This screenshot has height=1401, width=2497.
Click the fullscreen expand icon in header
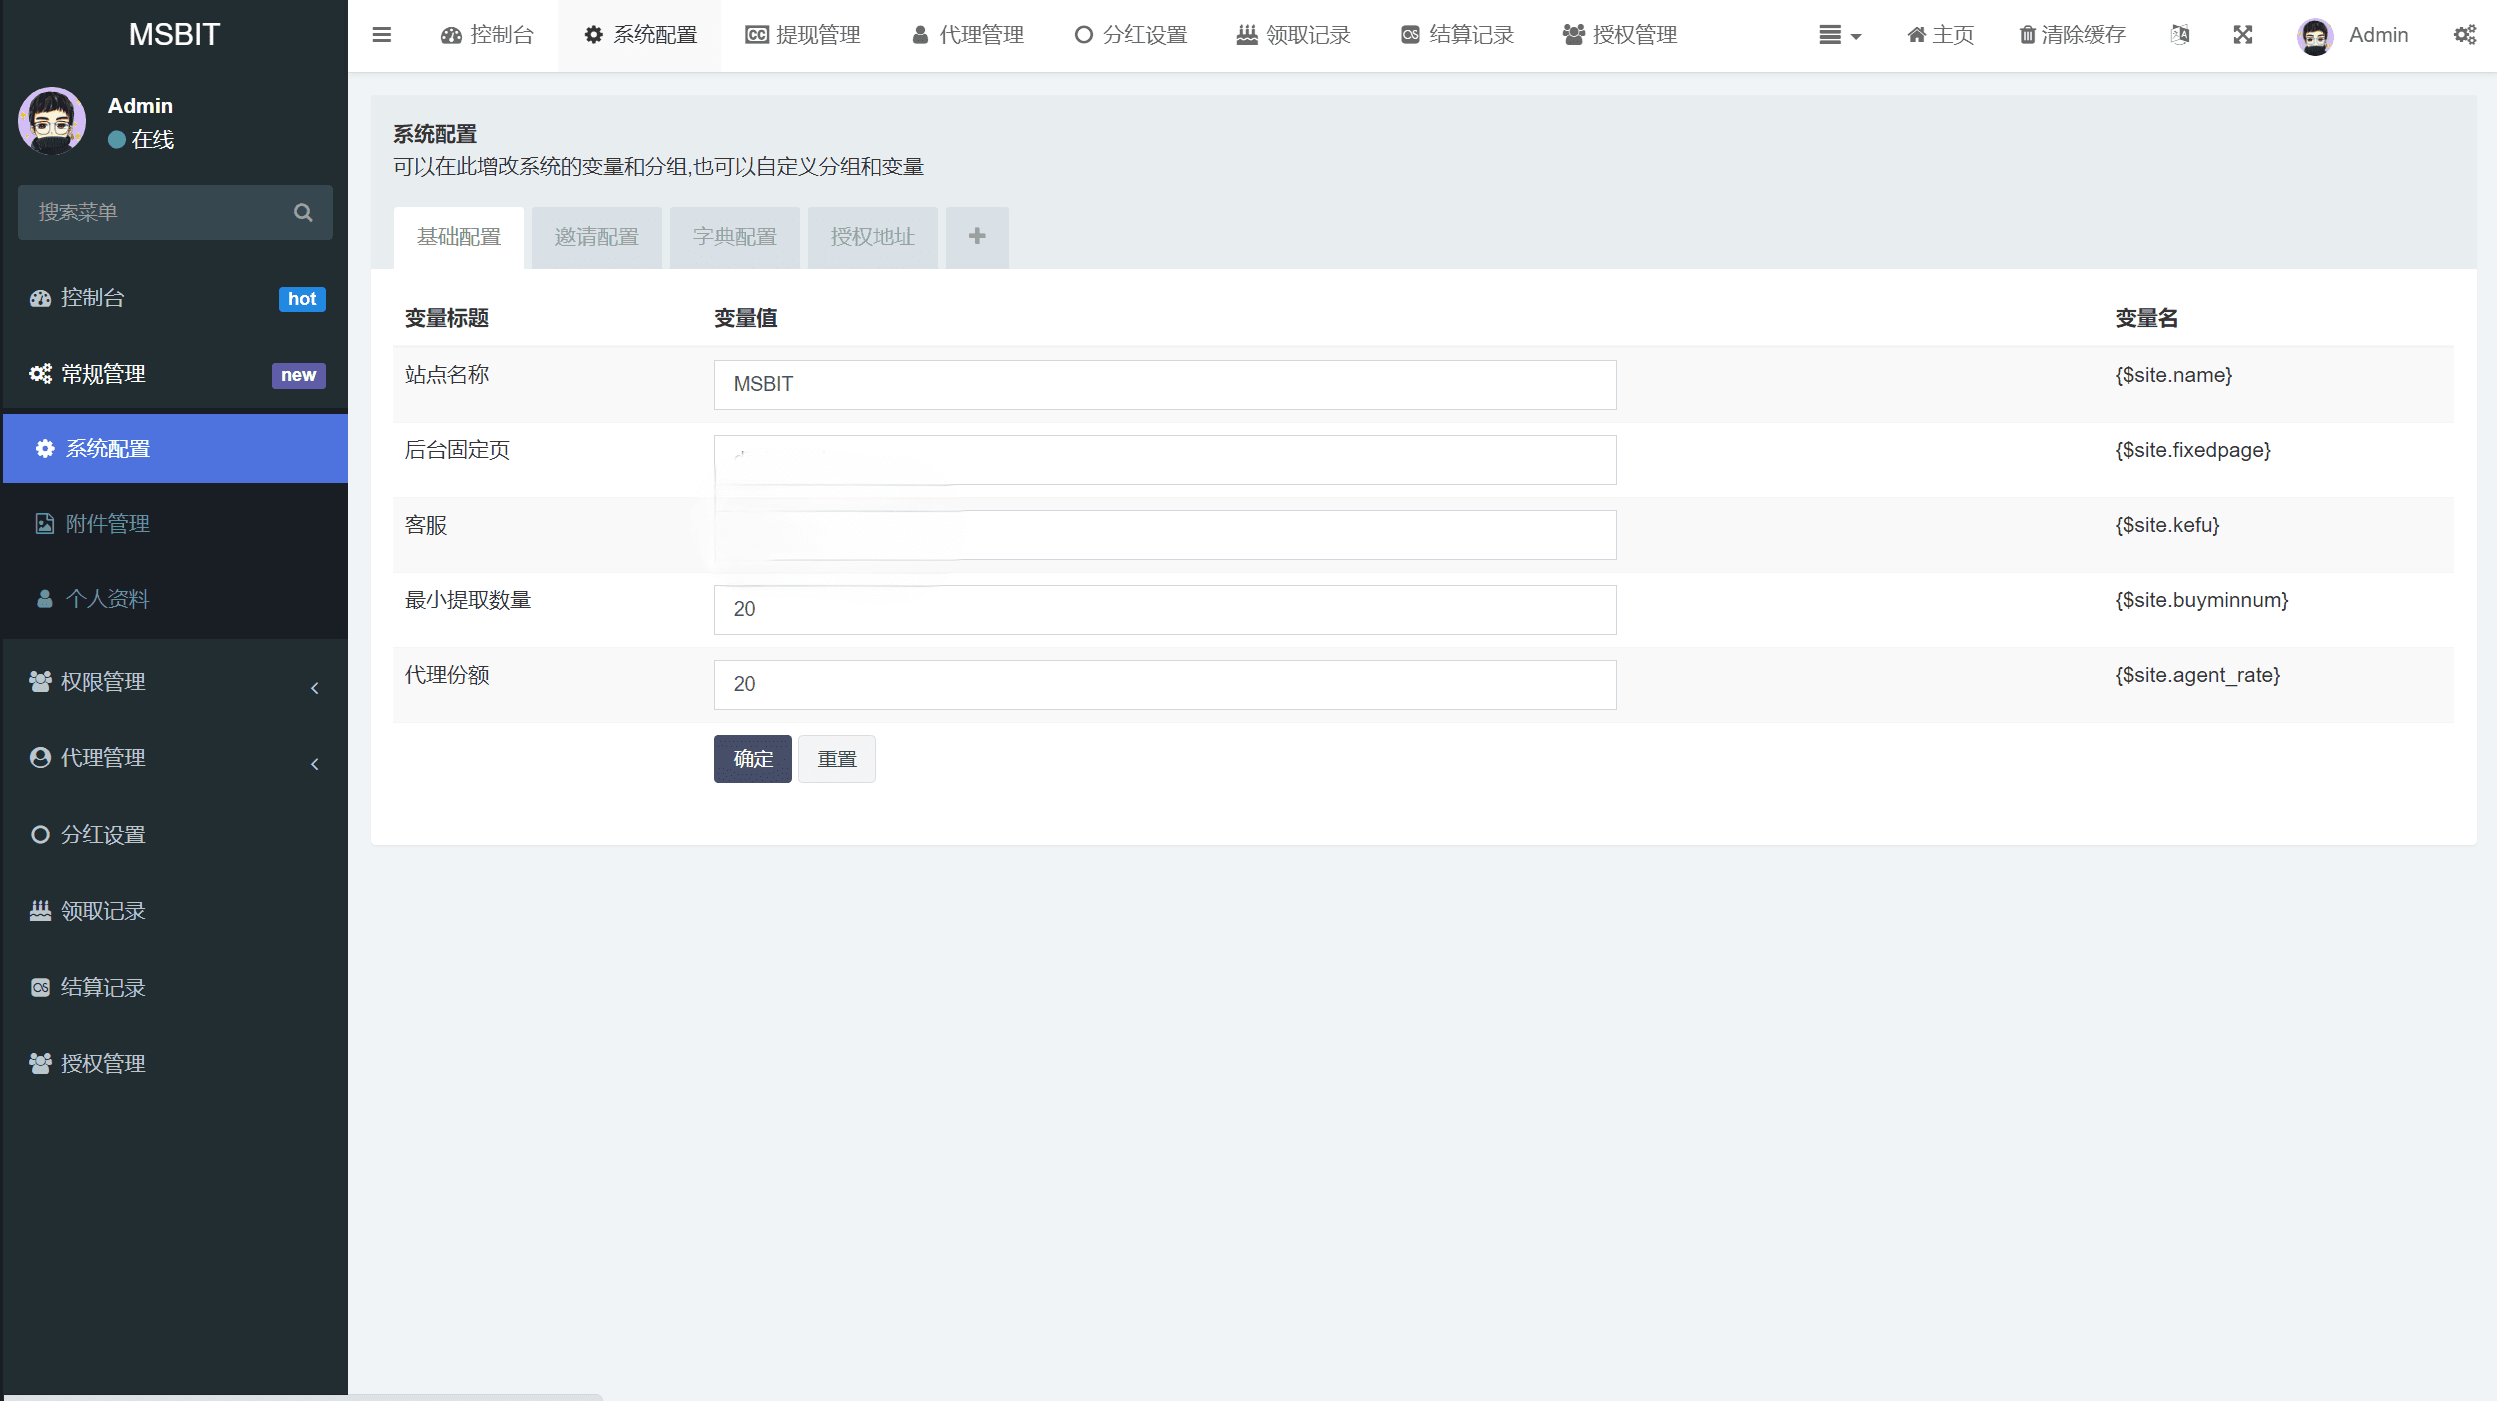2243,35
